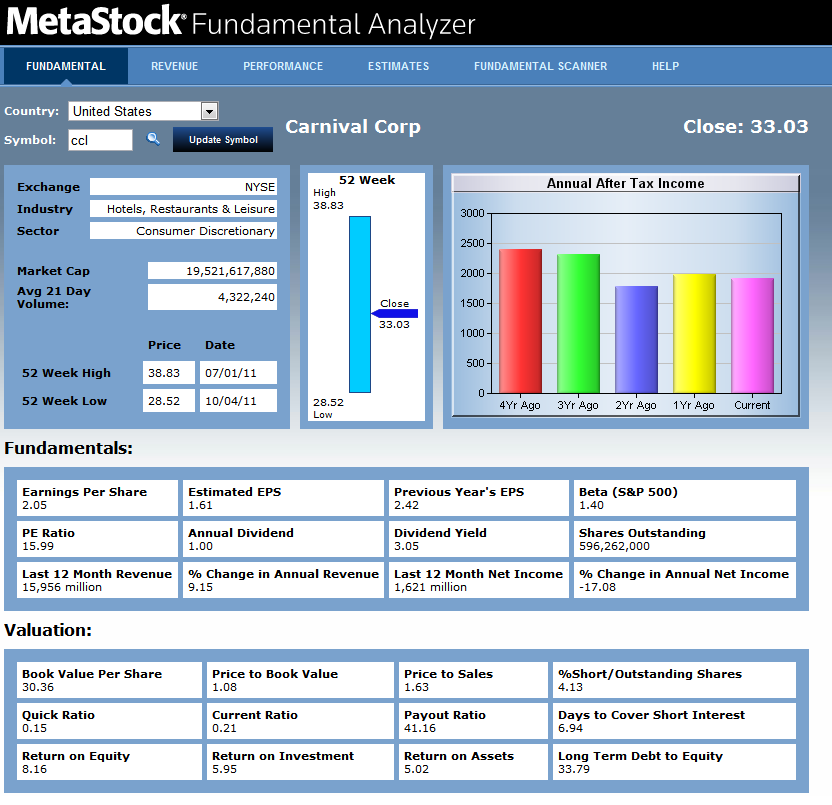Open the Fundamental Scanner tab

(540, 66)
